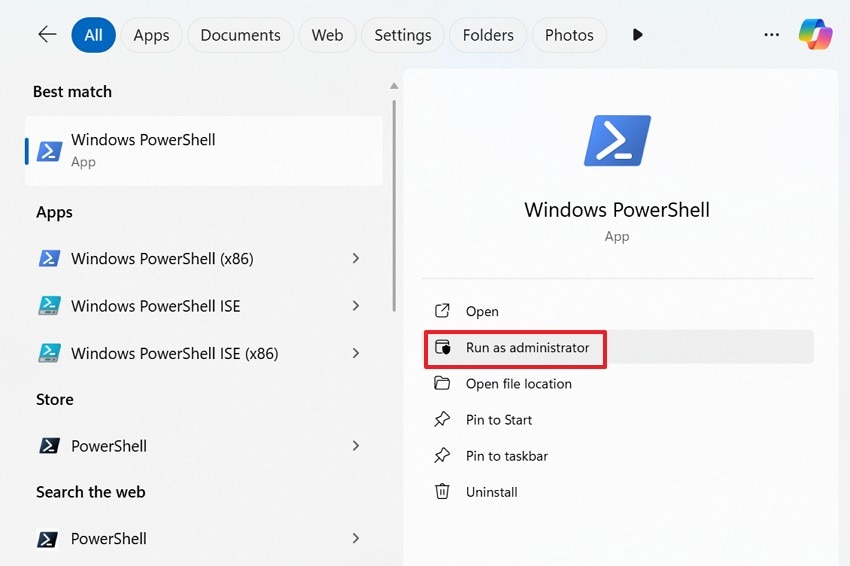Select the Windows PowerShell ISE result text
Image resolution: width=850 pixels, height=566 pixels.
click(156, 306)
